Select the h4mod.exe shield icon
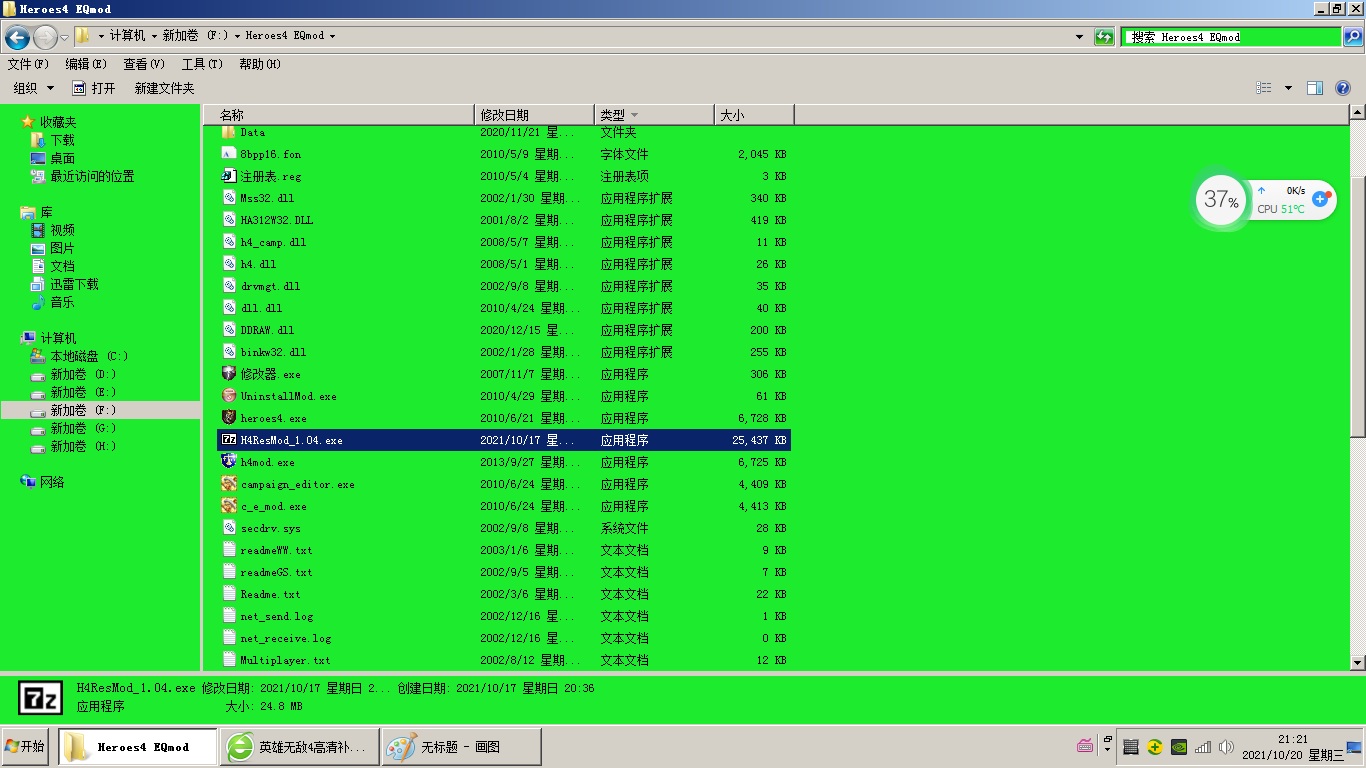This screenshot has width=1366, height=768. (x=229, y=462)
